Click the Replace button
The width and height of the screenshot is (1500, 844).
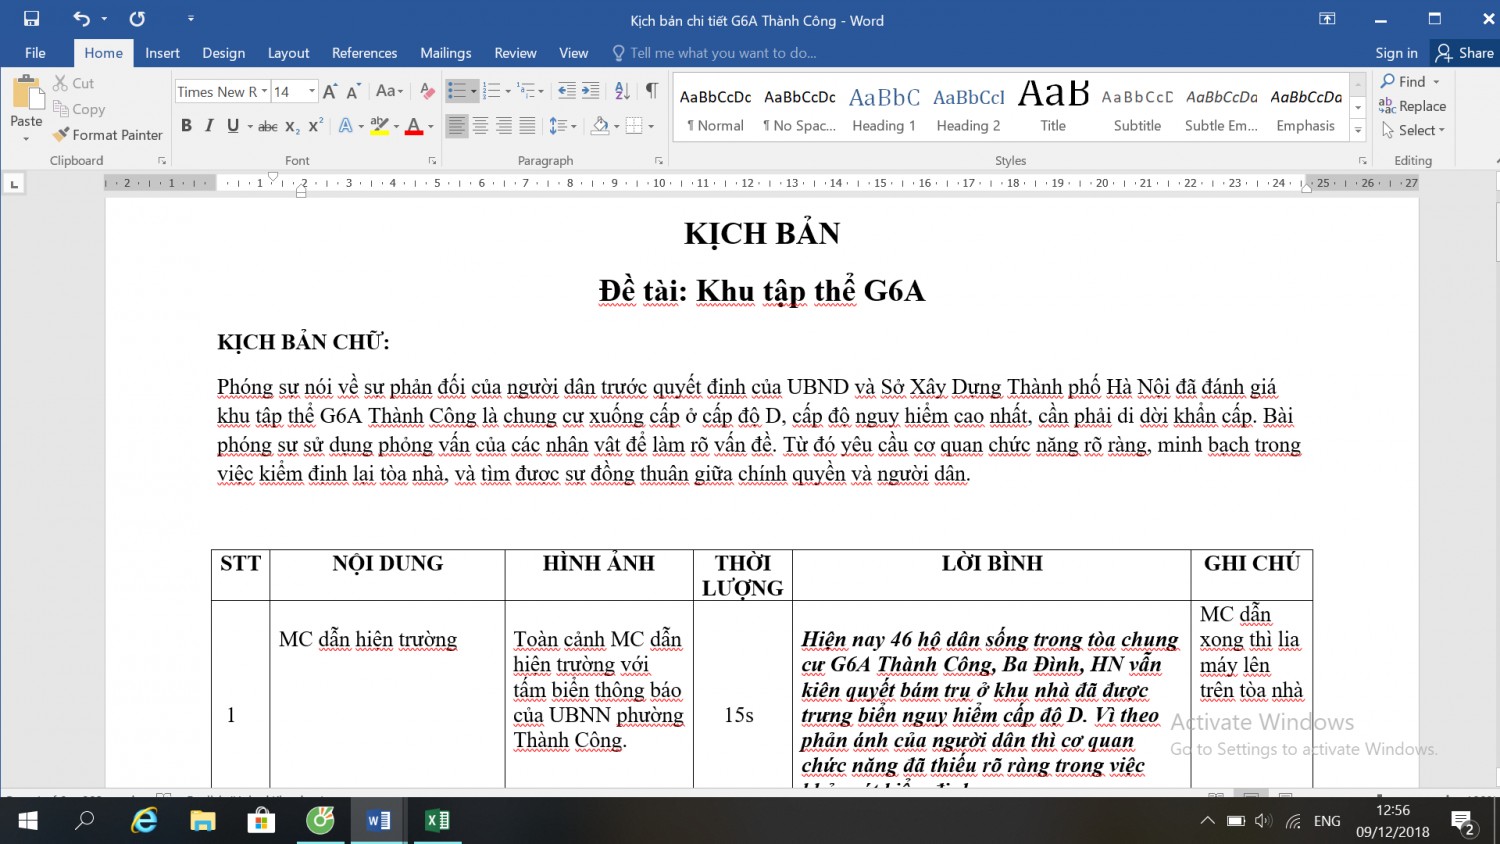(x=1413, y=106)
